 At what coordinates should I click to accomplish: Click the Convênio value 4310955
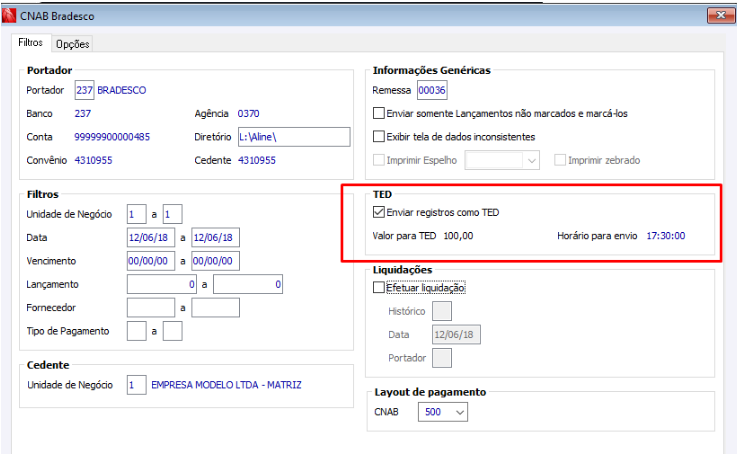(x=94, y=160)
